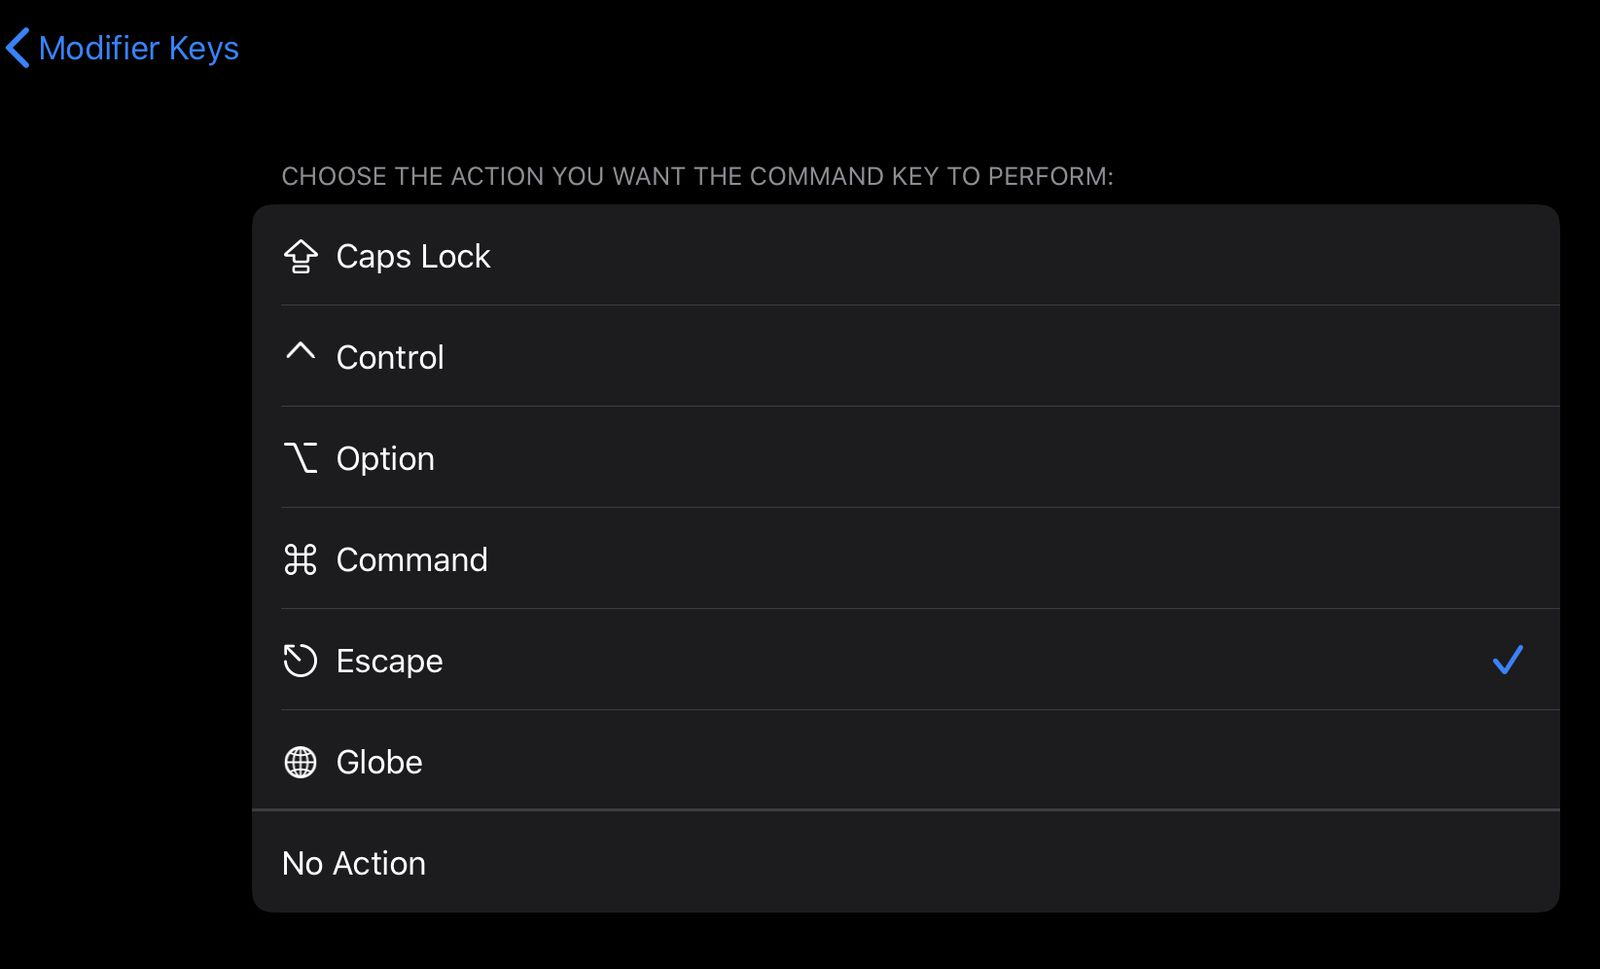Click the Globe icon
1600x969 pixels.
click(300, 761)
